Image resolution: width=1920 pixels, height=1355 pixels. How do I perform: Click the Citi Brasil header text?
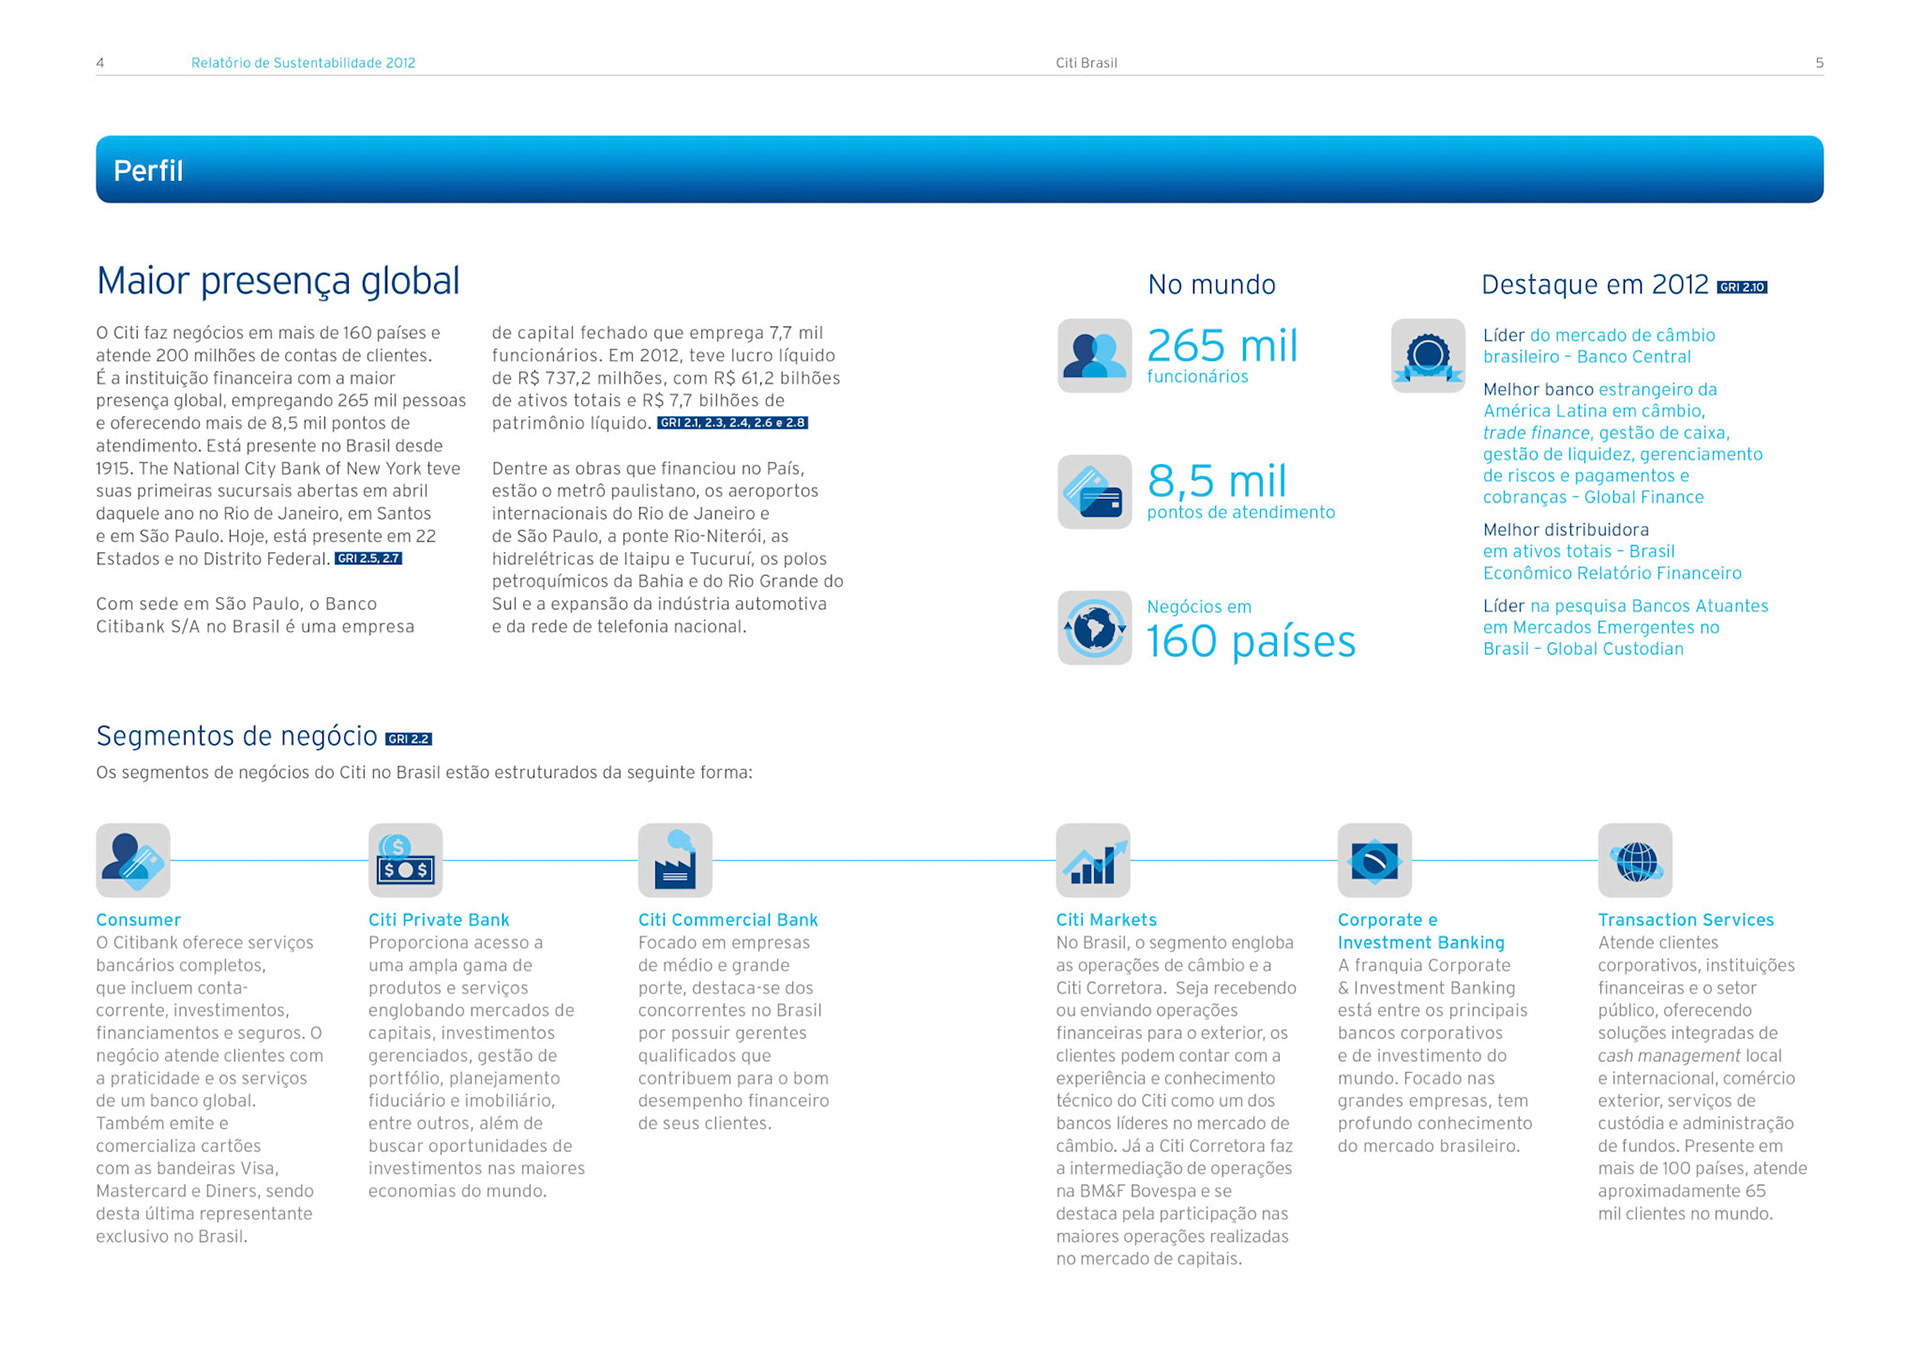click(x=1086, y=63)
